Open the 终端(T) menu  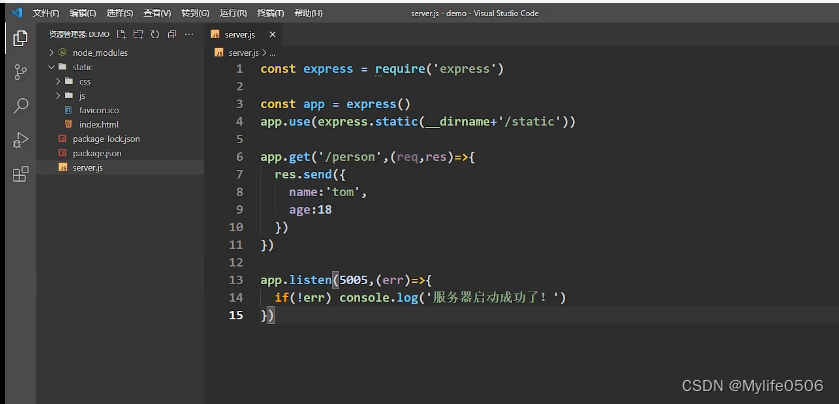point(271,13)
